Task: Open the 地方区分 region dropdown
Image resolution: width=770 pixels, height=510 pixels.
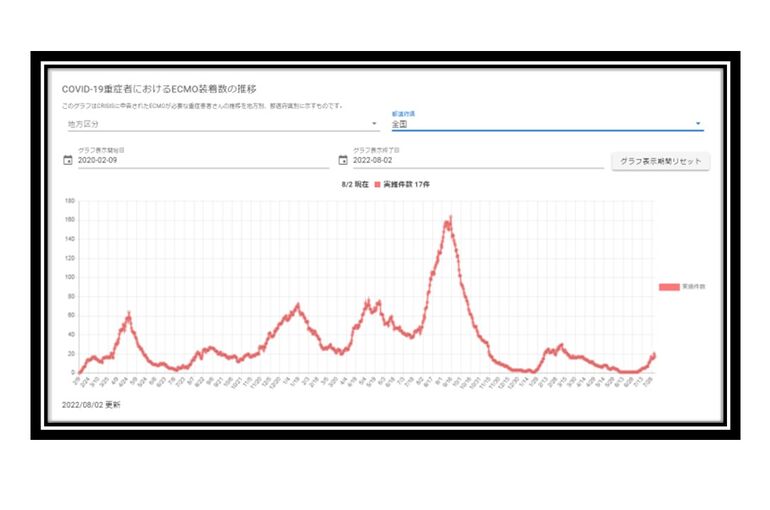Action: click(x=223, y=124)
